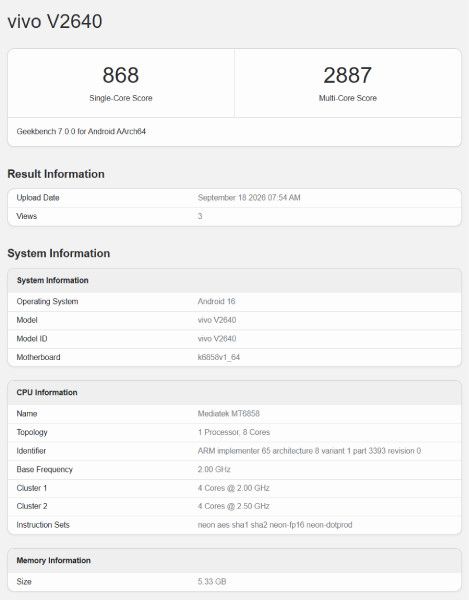Select the CPU 'Name' row label

click(27, 414)
